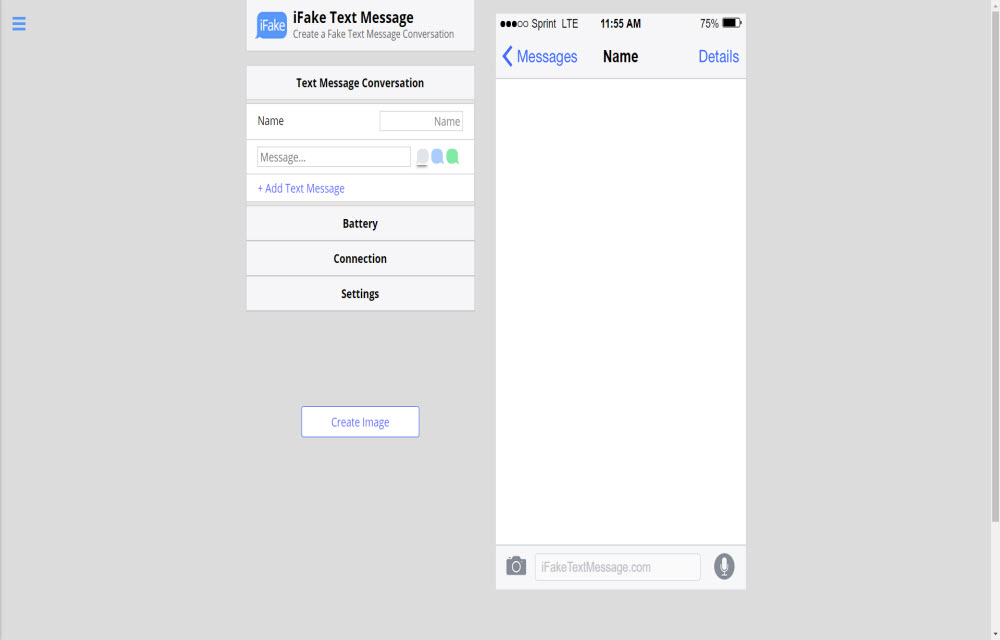Click the LTE network label
Image resolution: width=1000 pixels, height=640 pixels.
570,24
